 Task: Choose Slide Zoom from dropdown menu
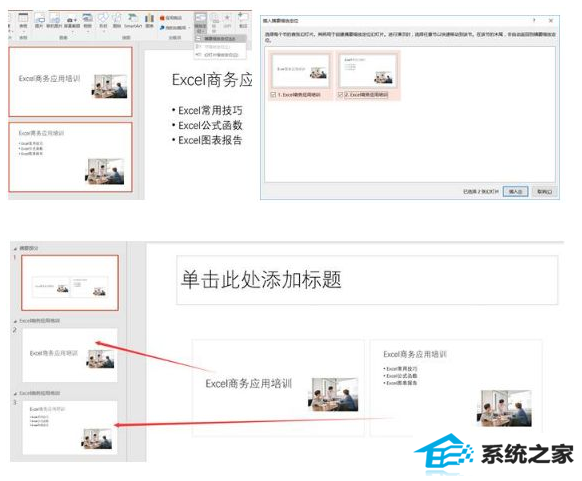(x=220, y=55)
